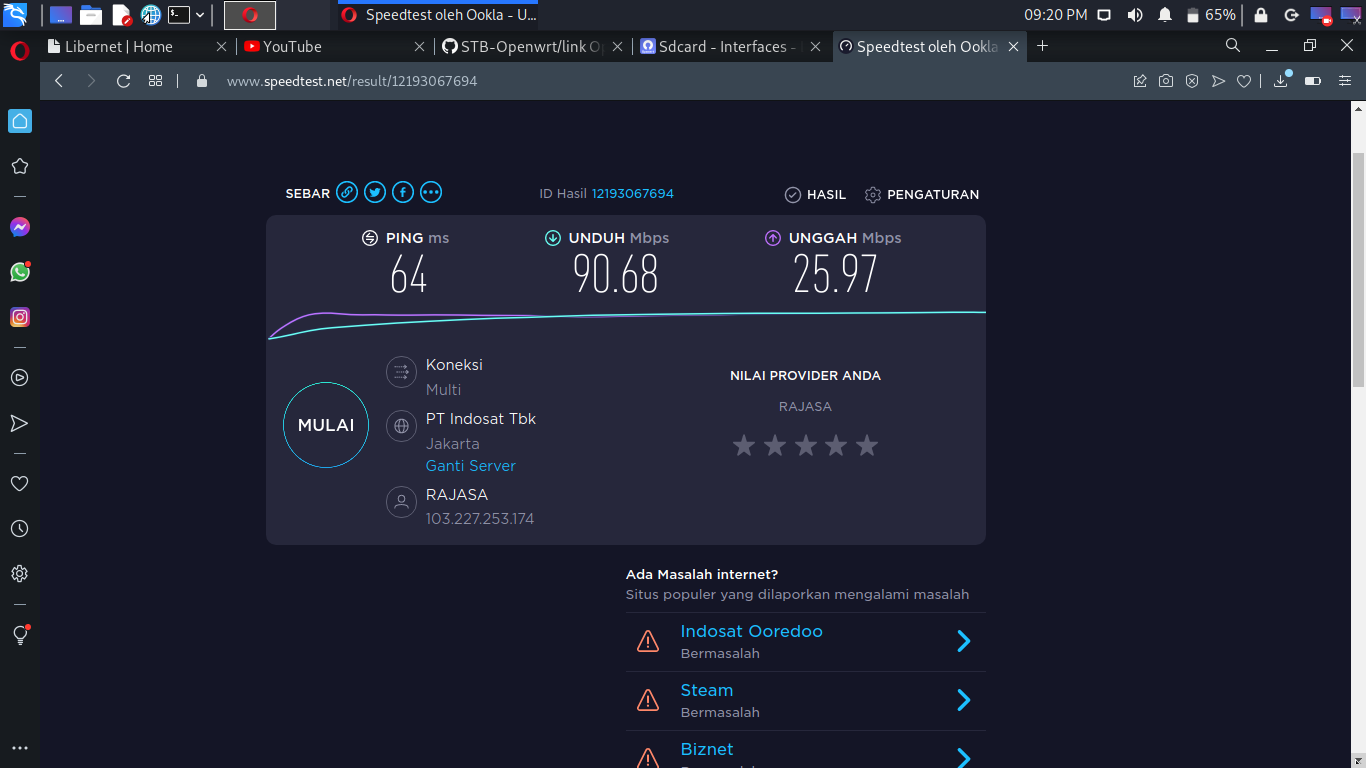Open pinboard edit icon in address bar

pyautogui.click(x=1140, y=81)
